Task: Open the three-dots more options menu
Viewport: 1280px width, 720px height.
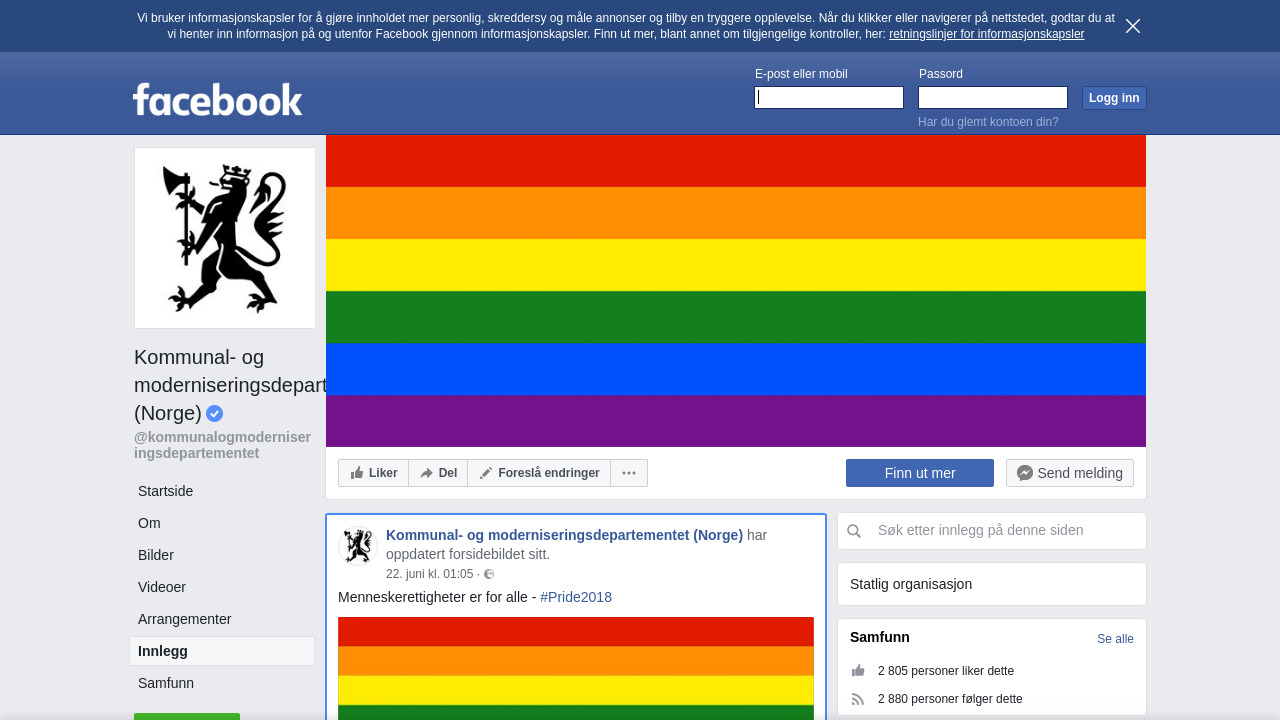Action: point(629,473)
